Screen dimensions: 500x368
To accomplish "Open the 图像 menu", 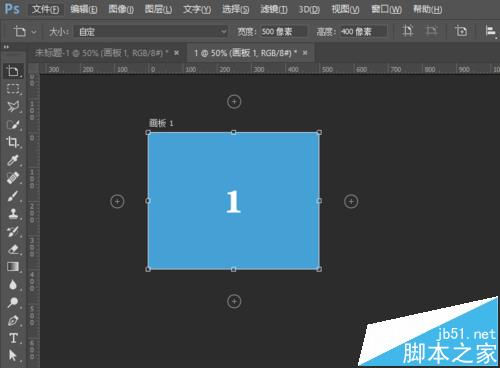I will point(121,9).
